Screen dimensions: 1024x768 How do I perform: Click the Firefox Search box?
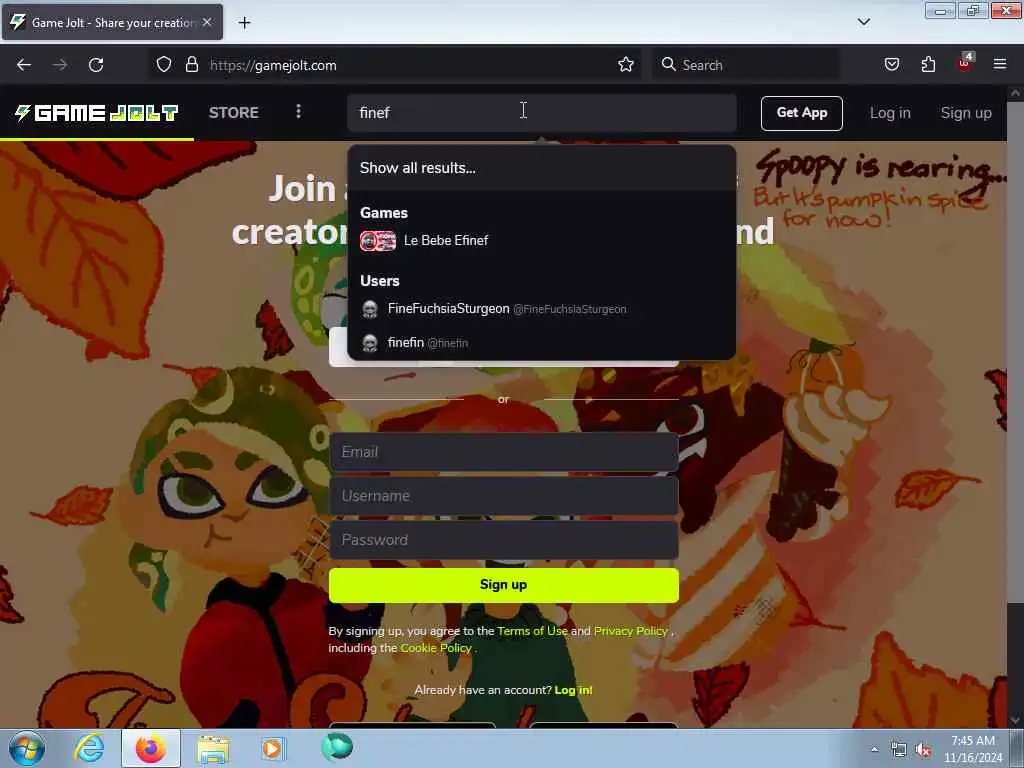click(x=746, y=65)
